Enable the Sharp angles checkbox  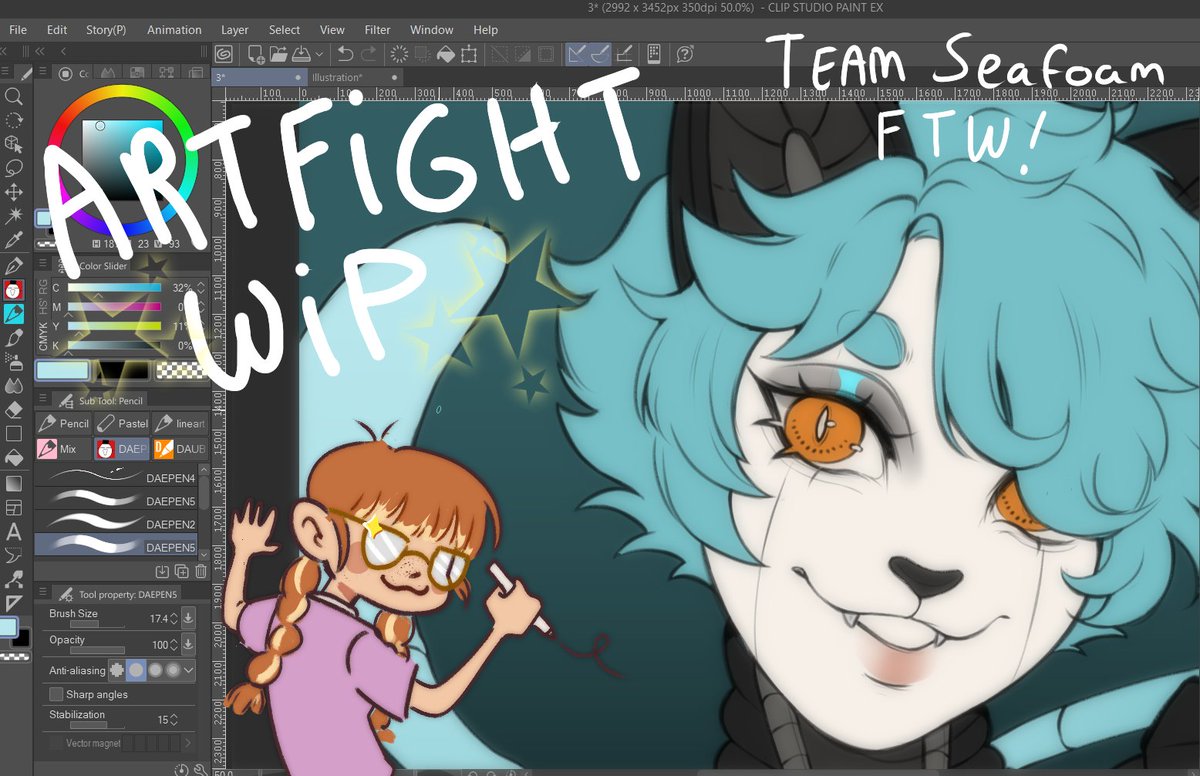click(x=57, y=693)
